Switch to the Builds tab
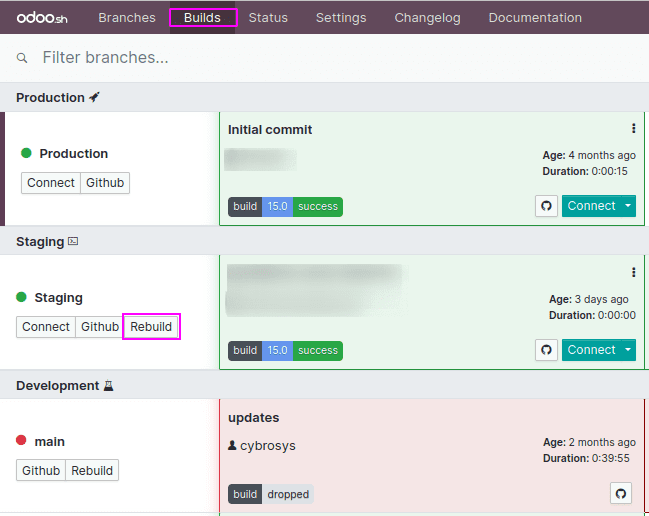The width and height of the screenshot is (649, 516). click(202, 17)
